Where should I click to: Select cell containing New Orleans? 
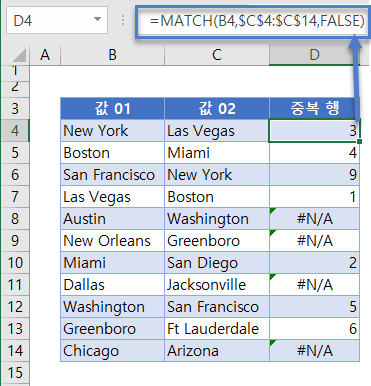coord(112,241)
